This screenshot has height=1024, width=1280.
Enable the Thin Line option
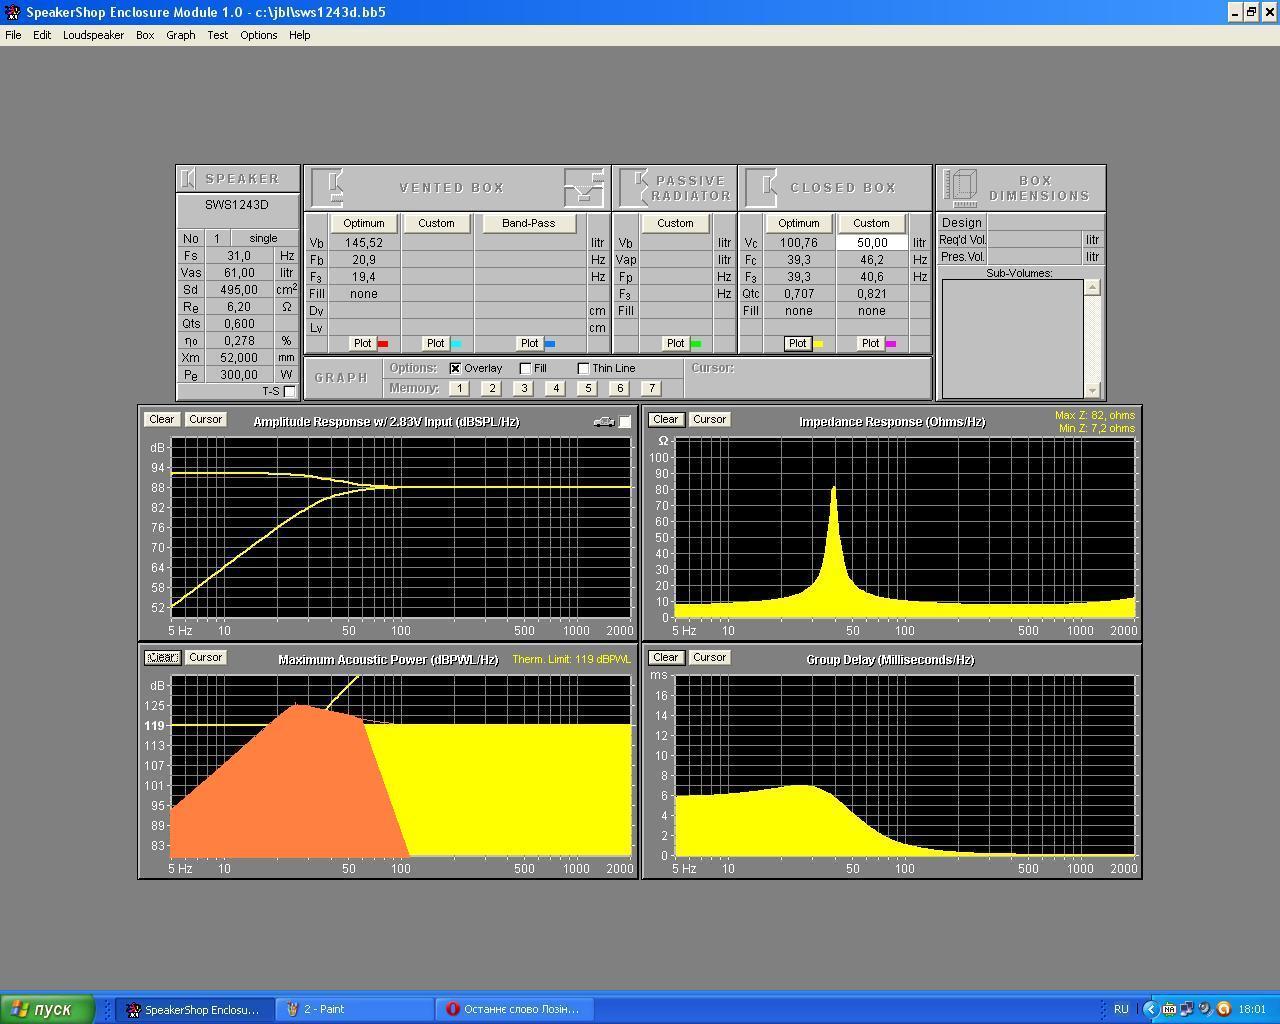(x=584, y=368)
